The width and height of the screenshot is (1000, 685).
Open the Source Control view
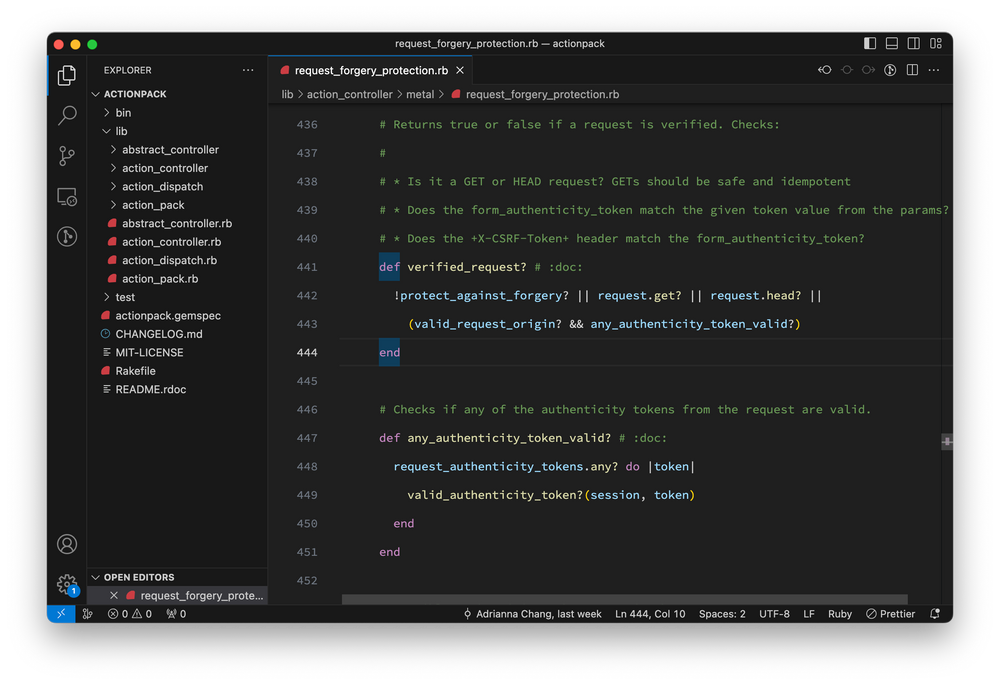(x=67, y=156)
